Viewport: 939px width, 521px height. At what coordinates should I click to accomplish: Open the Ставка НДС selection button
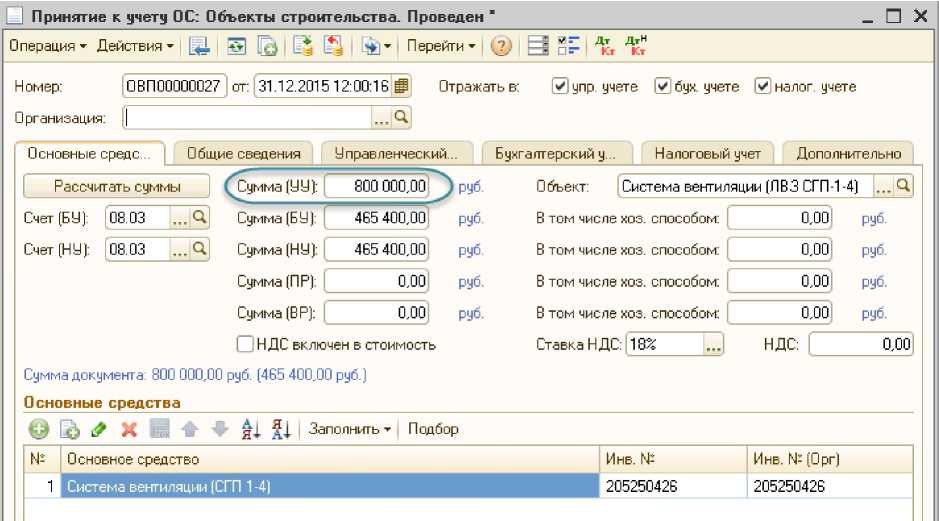pyautogui.click(x=712, y=345)
